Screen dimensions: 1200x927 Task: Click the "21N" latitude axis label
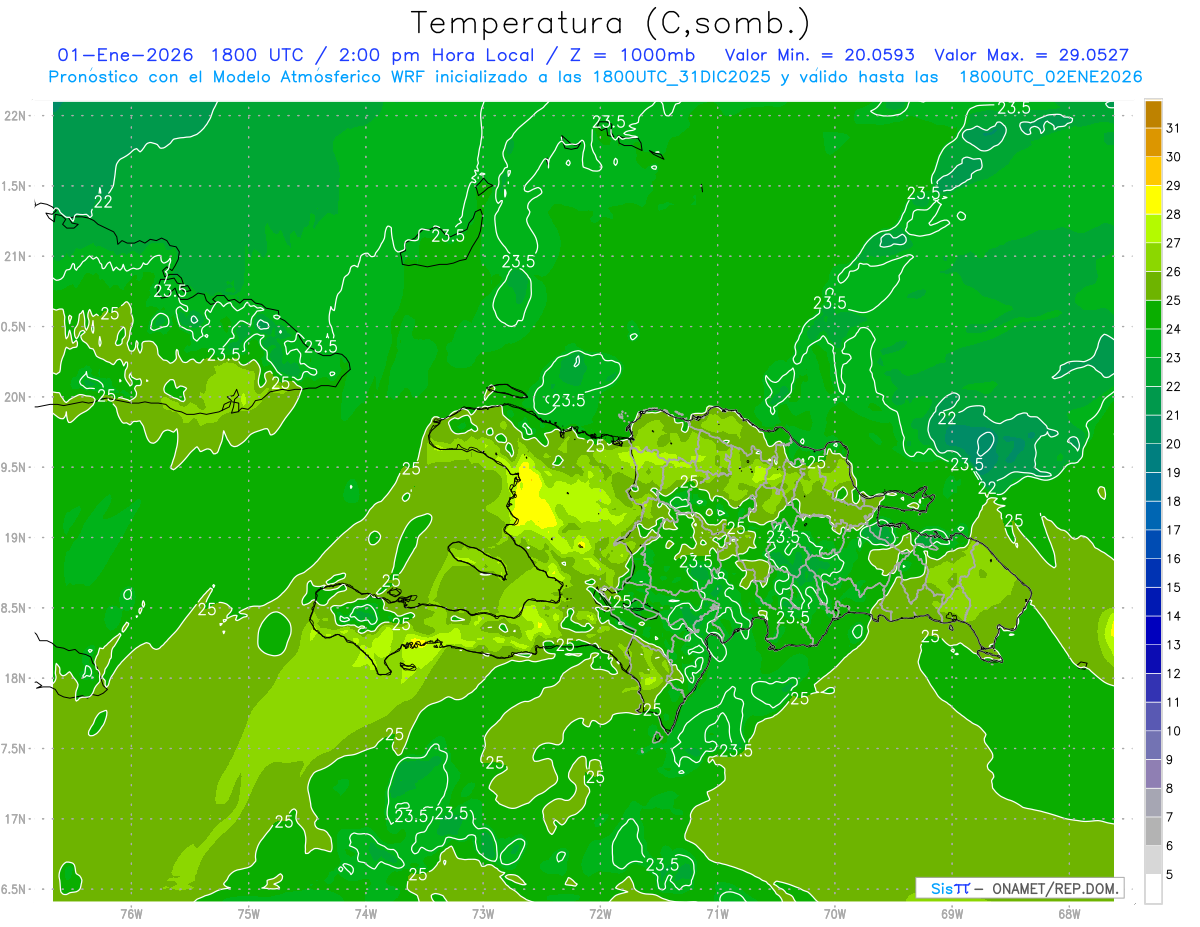(x=16, y=256)
